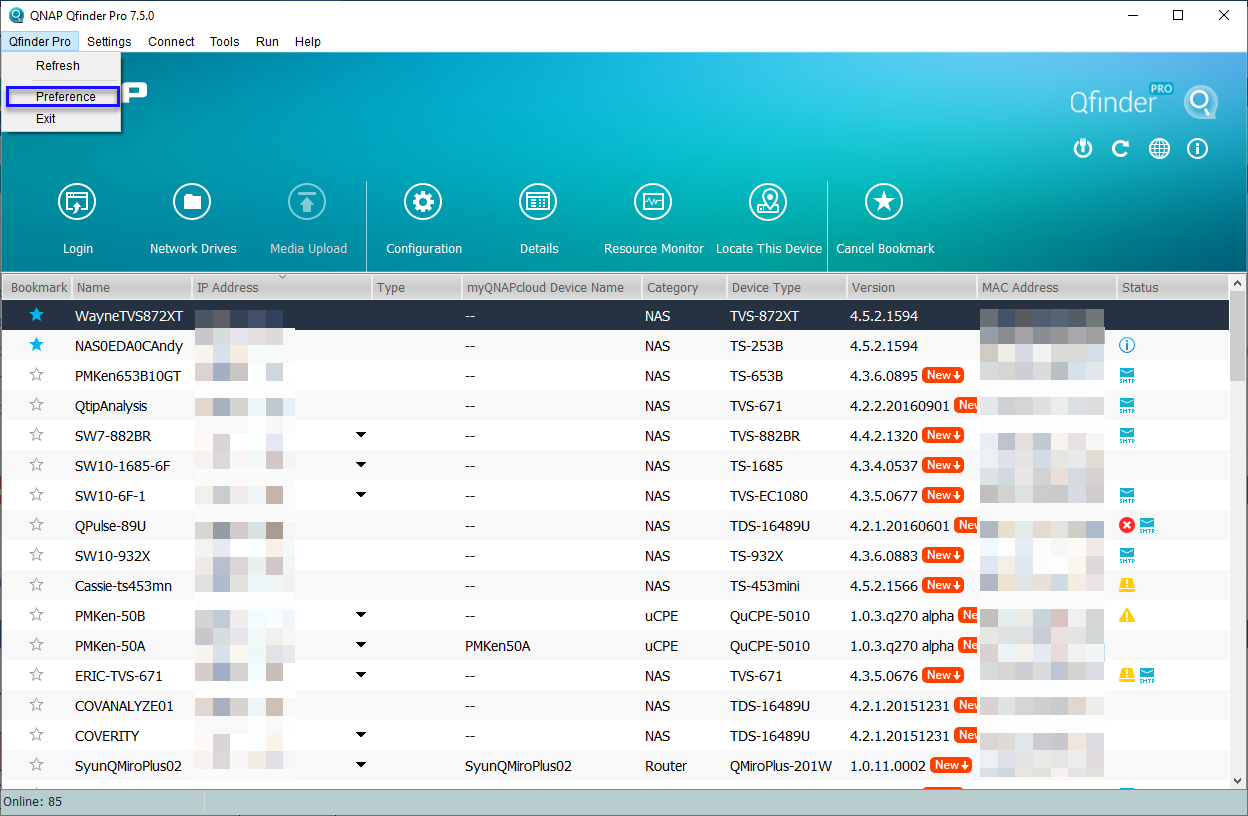Open the Configuration gear tool
This screenshot has width=1248, height=816.
423,203
